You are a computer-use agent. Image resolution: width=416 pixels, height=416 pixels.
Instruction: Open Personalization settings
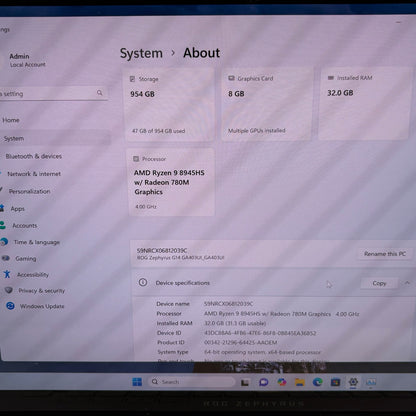click(29, 191)
